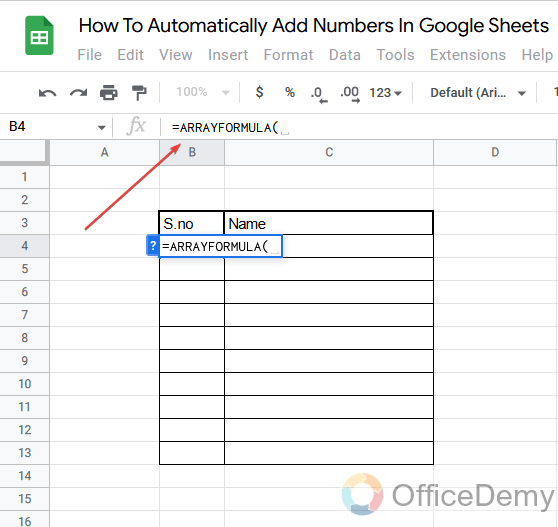Open the View menu
558x527 pixels.
coord(176,55)
